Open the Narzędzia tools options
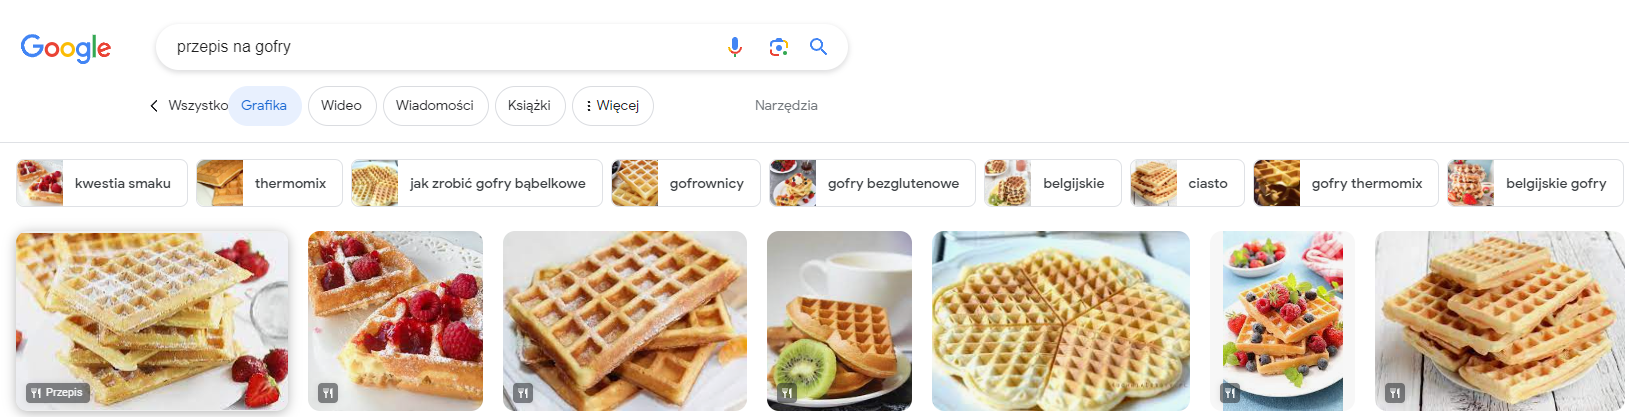1629x417 pixels. pyautogui.click(x=786, y=106)
